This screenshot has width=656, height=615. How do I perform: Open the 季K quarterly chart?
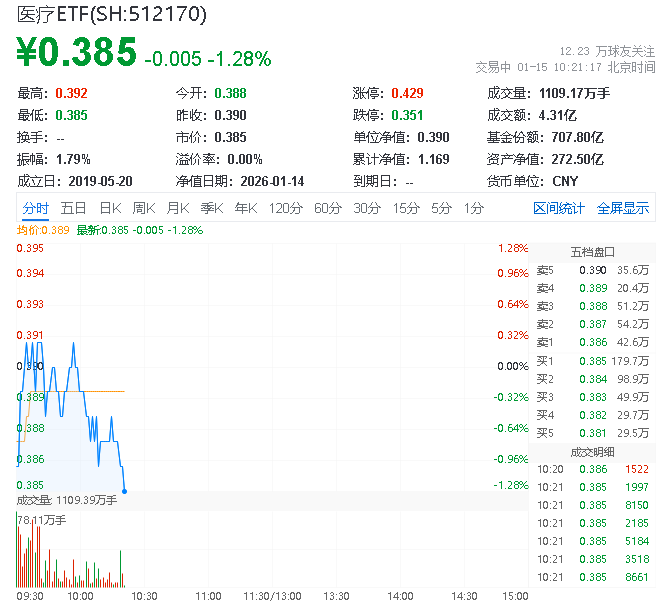(211, 208)
